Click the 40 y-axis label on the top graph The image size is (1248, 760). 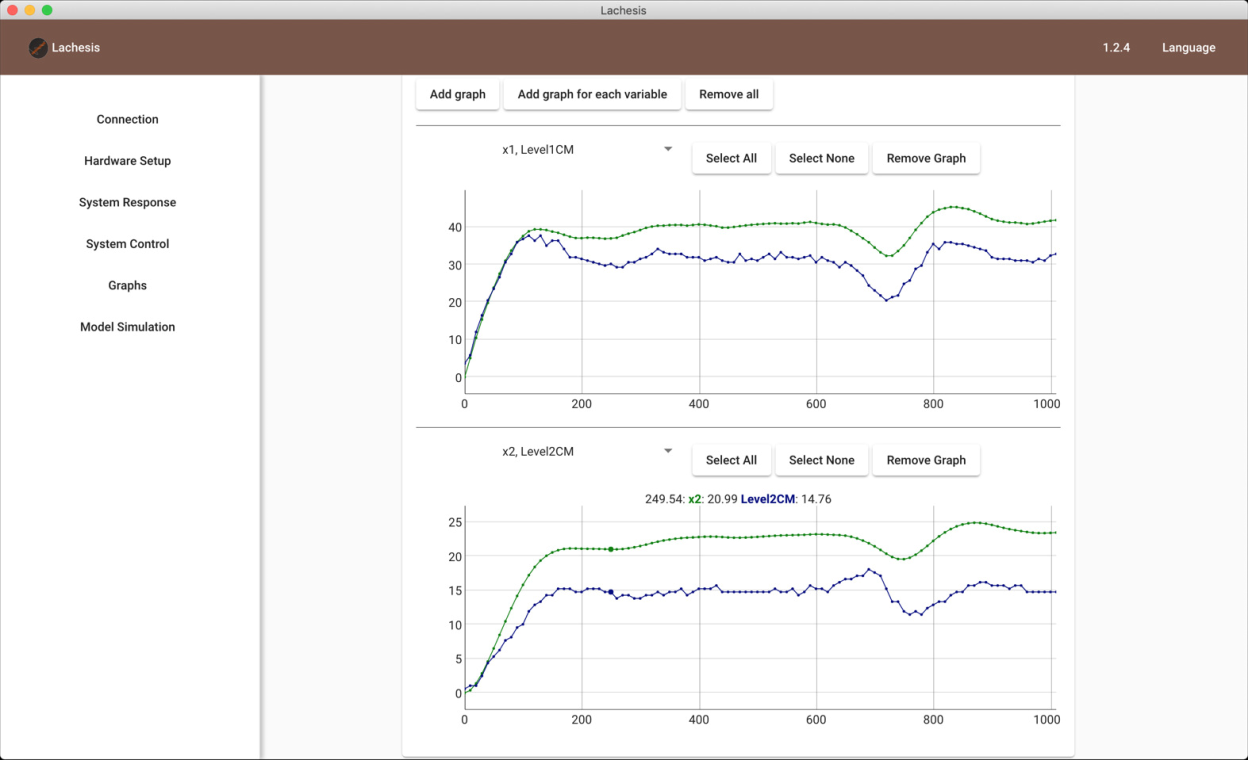point(454,228)
